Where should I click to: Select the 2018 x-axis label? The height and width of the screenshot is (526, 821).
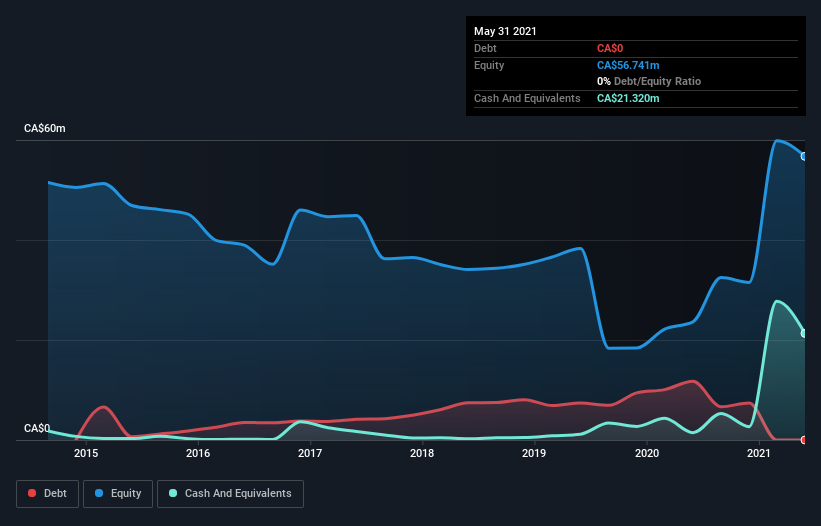422,453
